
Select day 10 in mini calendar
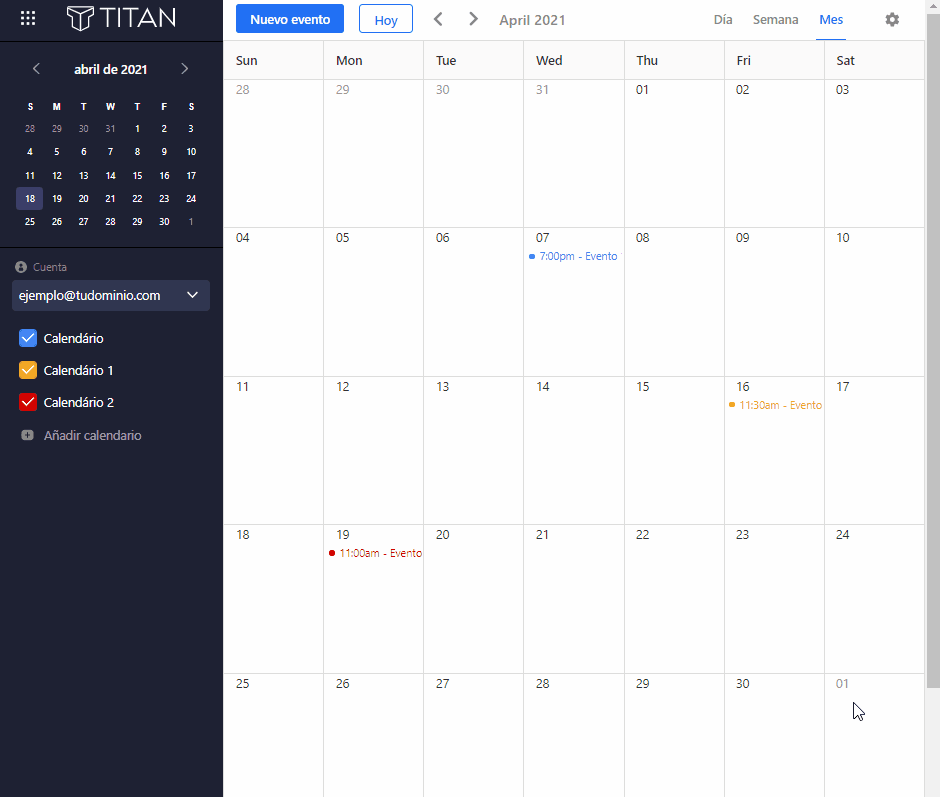click(x=191, y=152)
